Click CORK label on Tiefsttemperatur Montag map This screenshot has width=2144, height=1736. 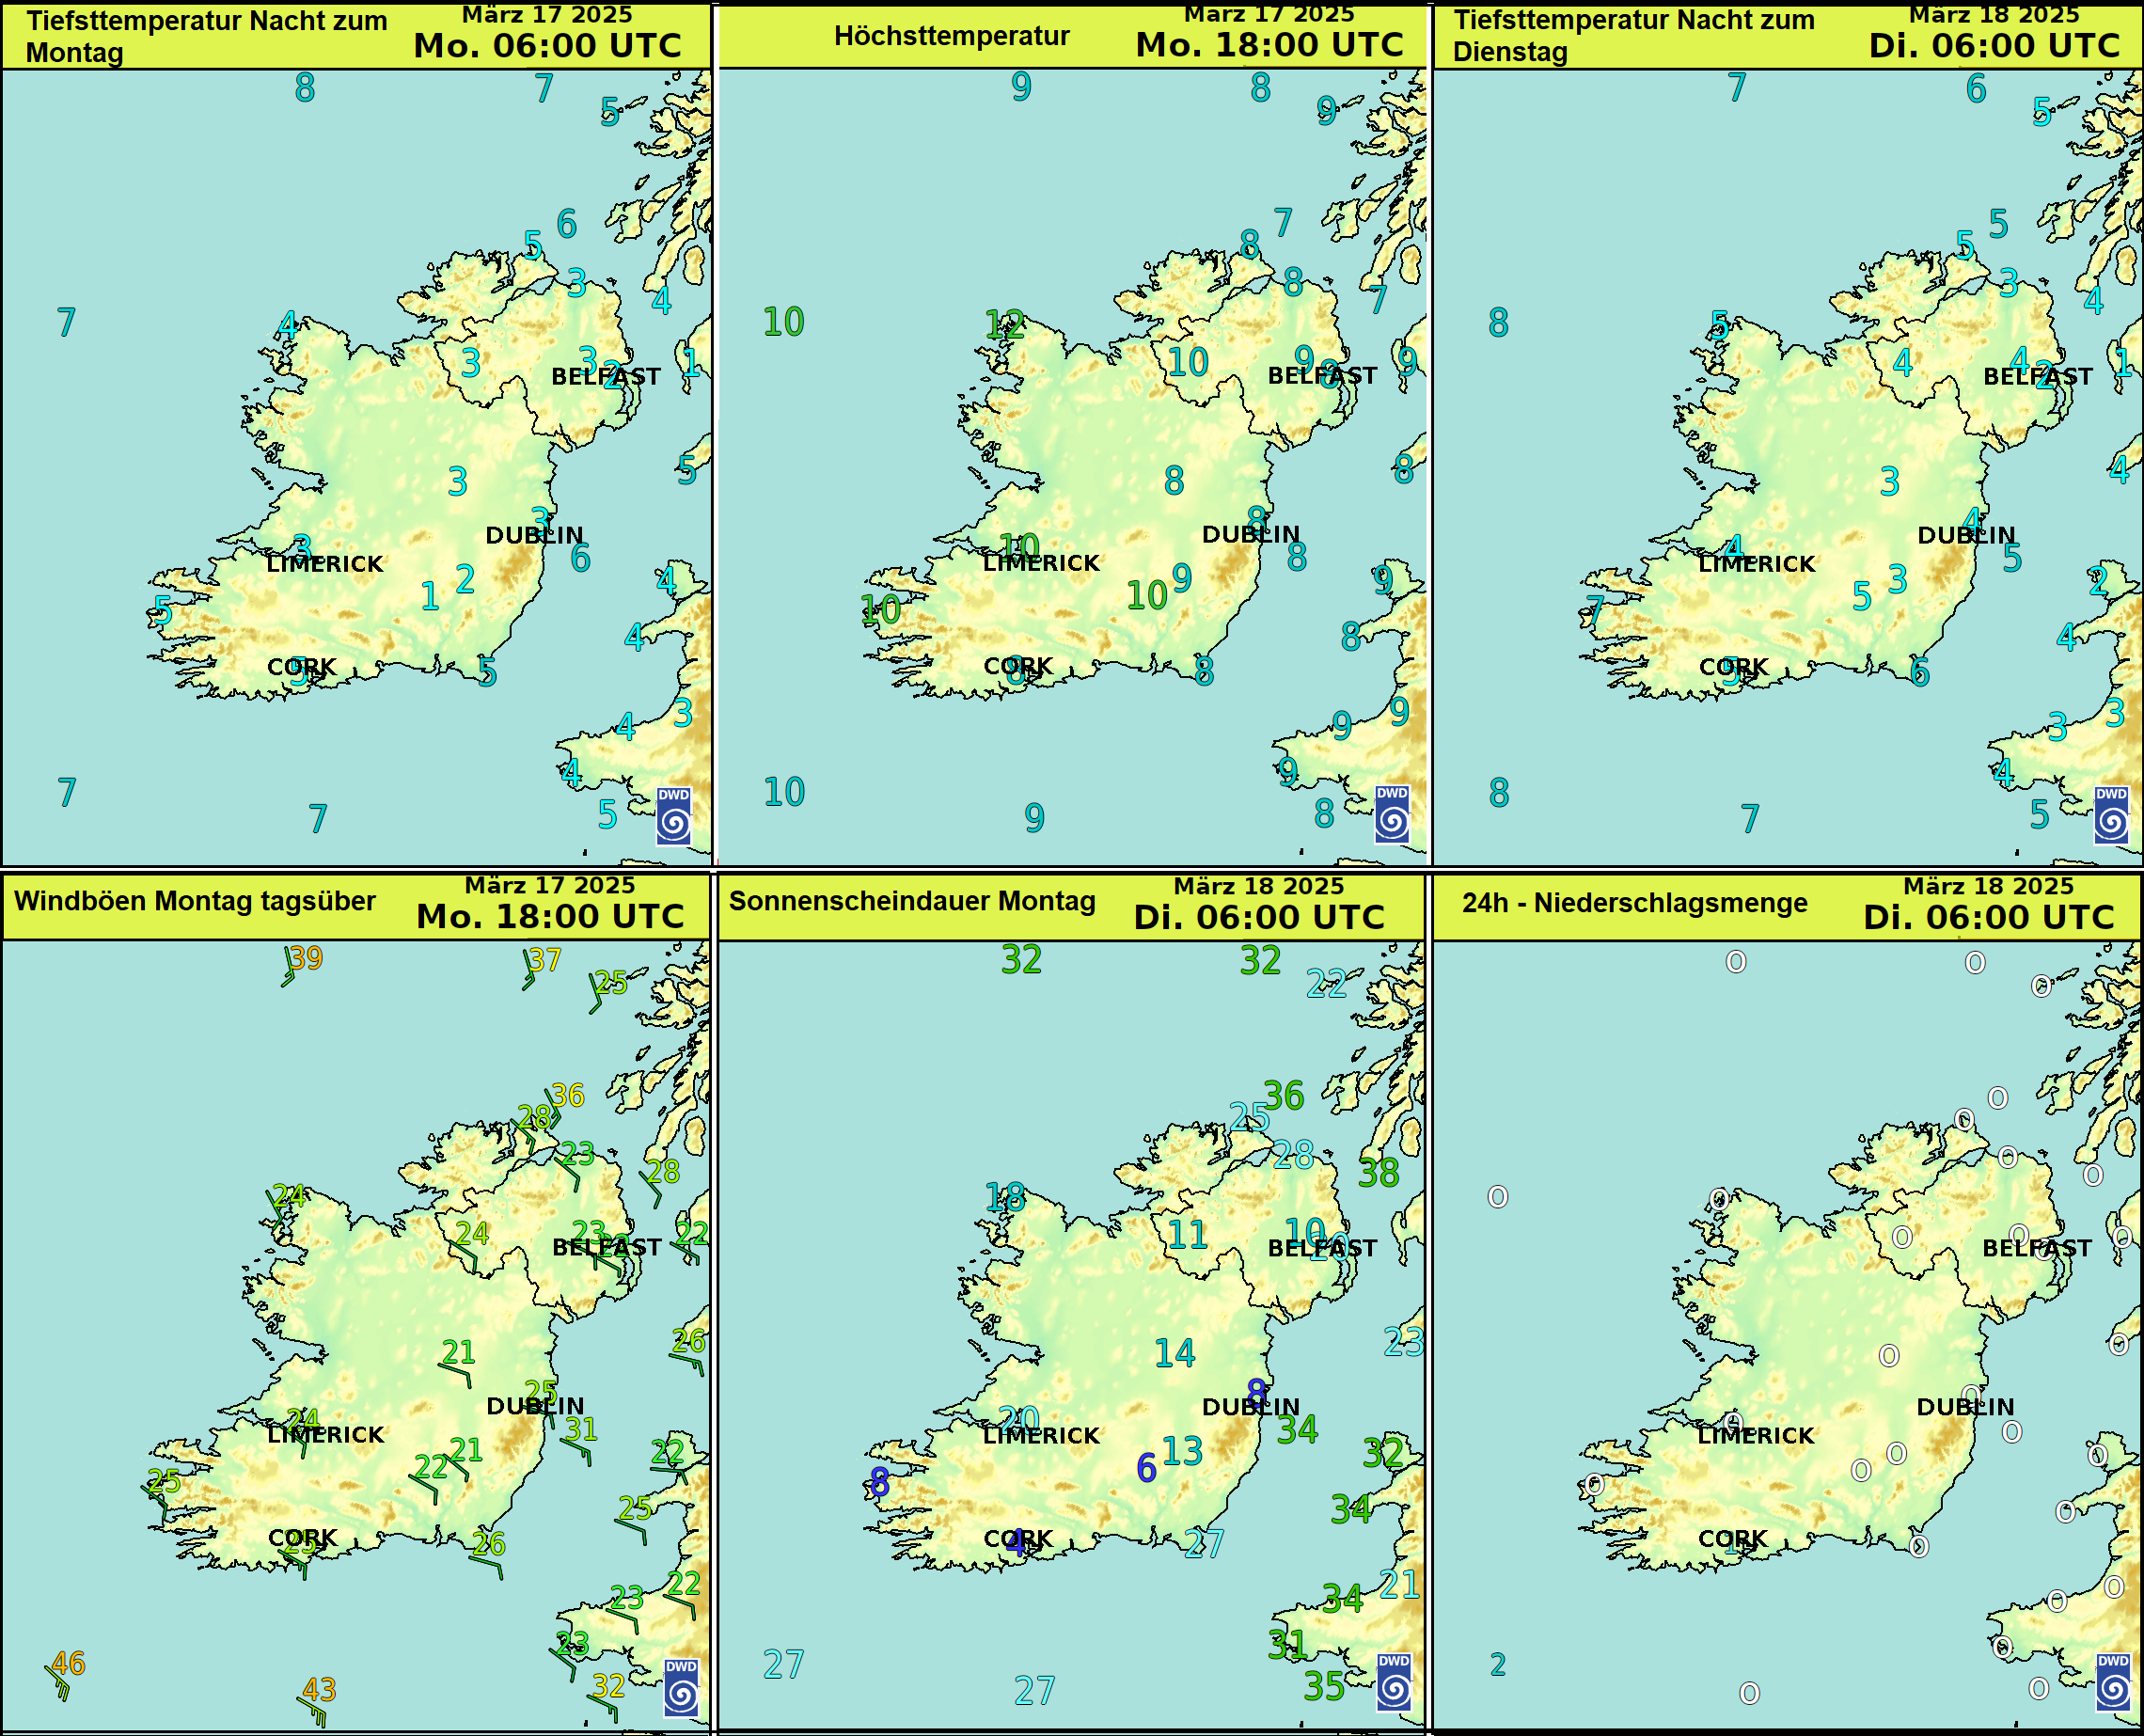click(302, 667)
